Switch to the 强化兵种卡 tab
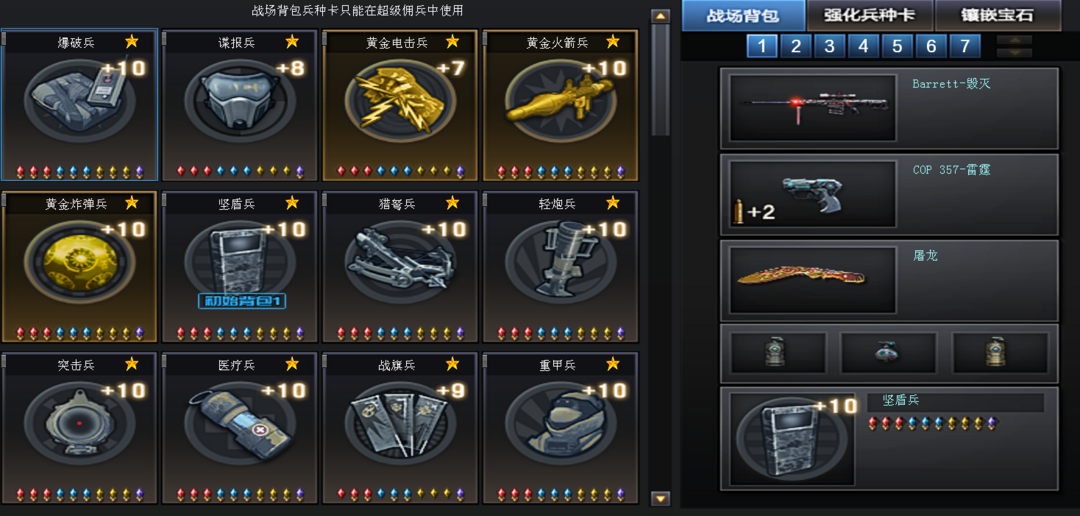The width and height of the screenshot is (1080, 516). [870, 15]
